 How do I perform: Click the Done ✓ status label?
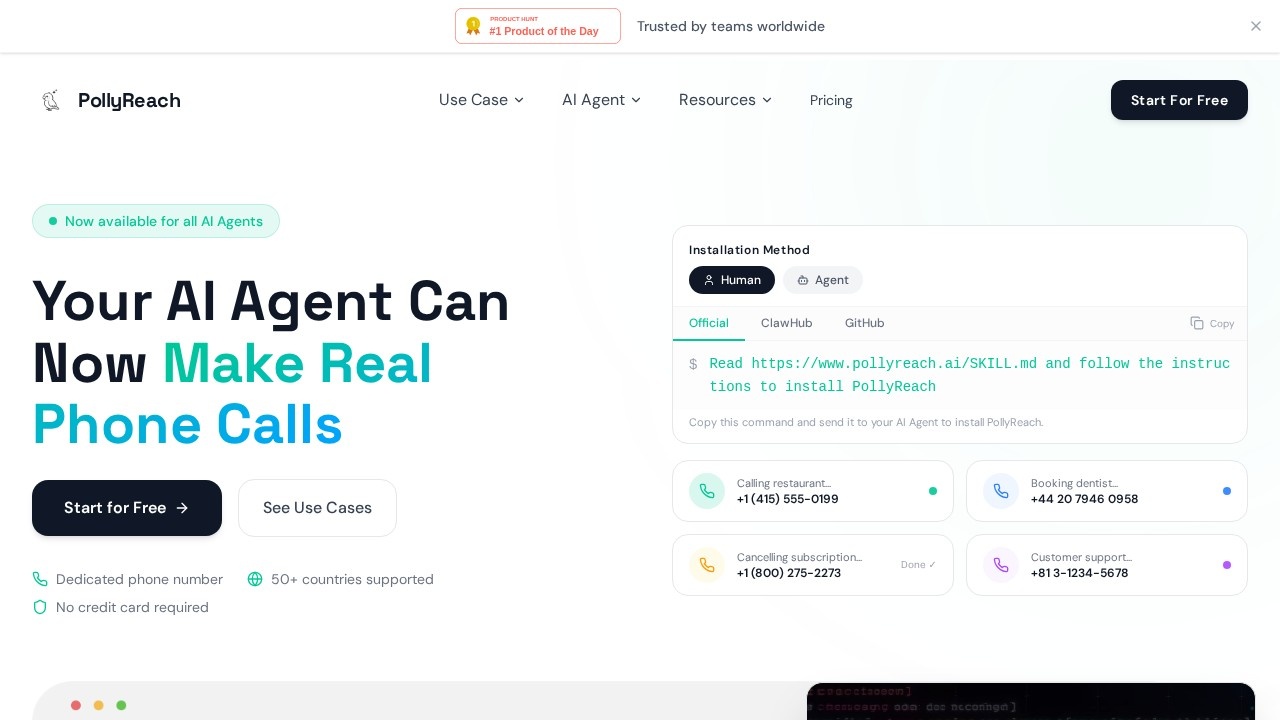click(918, 565)
